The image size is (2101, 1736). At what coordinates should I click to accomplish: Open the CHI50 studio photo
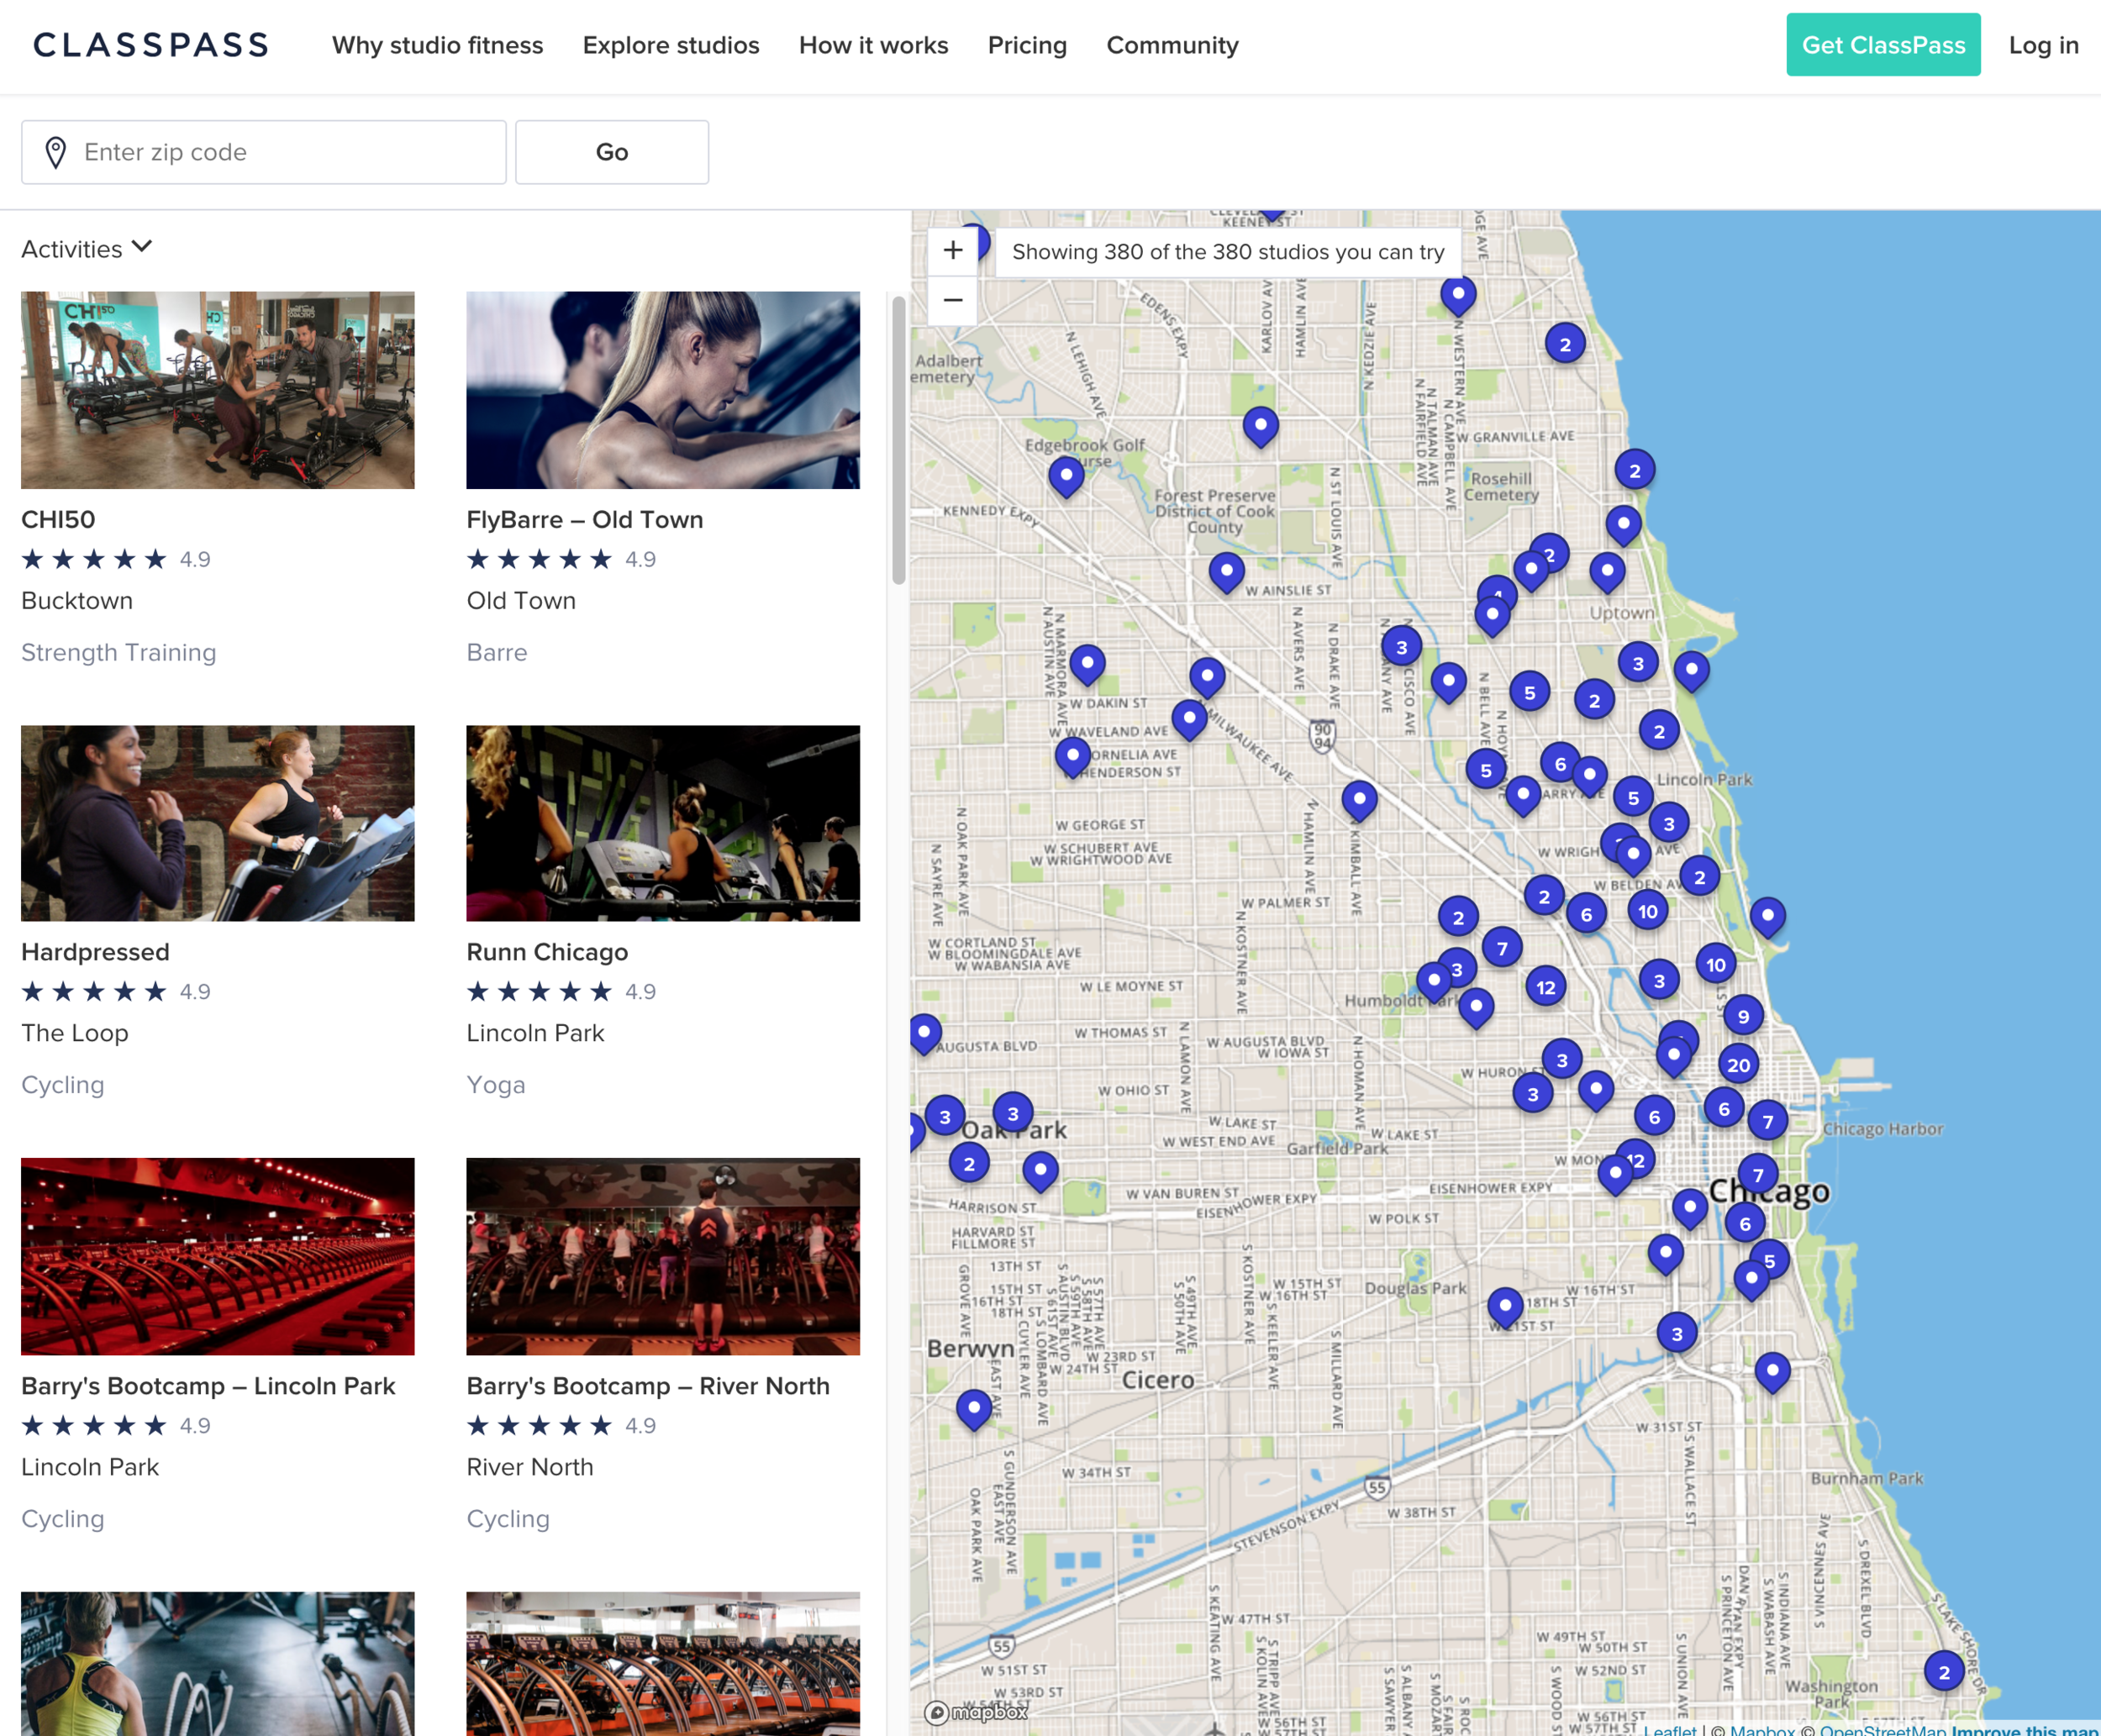tap(218, 390)
